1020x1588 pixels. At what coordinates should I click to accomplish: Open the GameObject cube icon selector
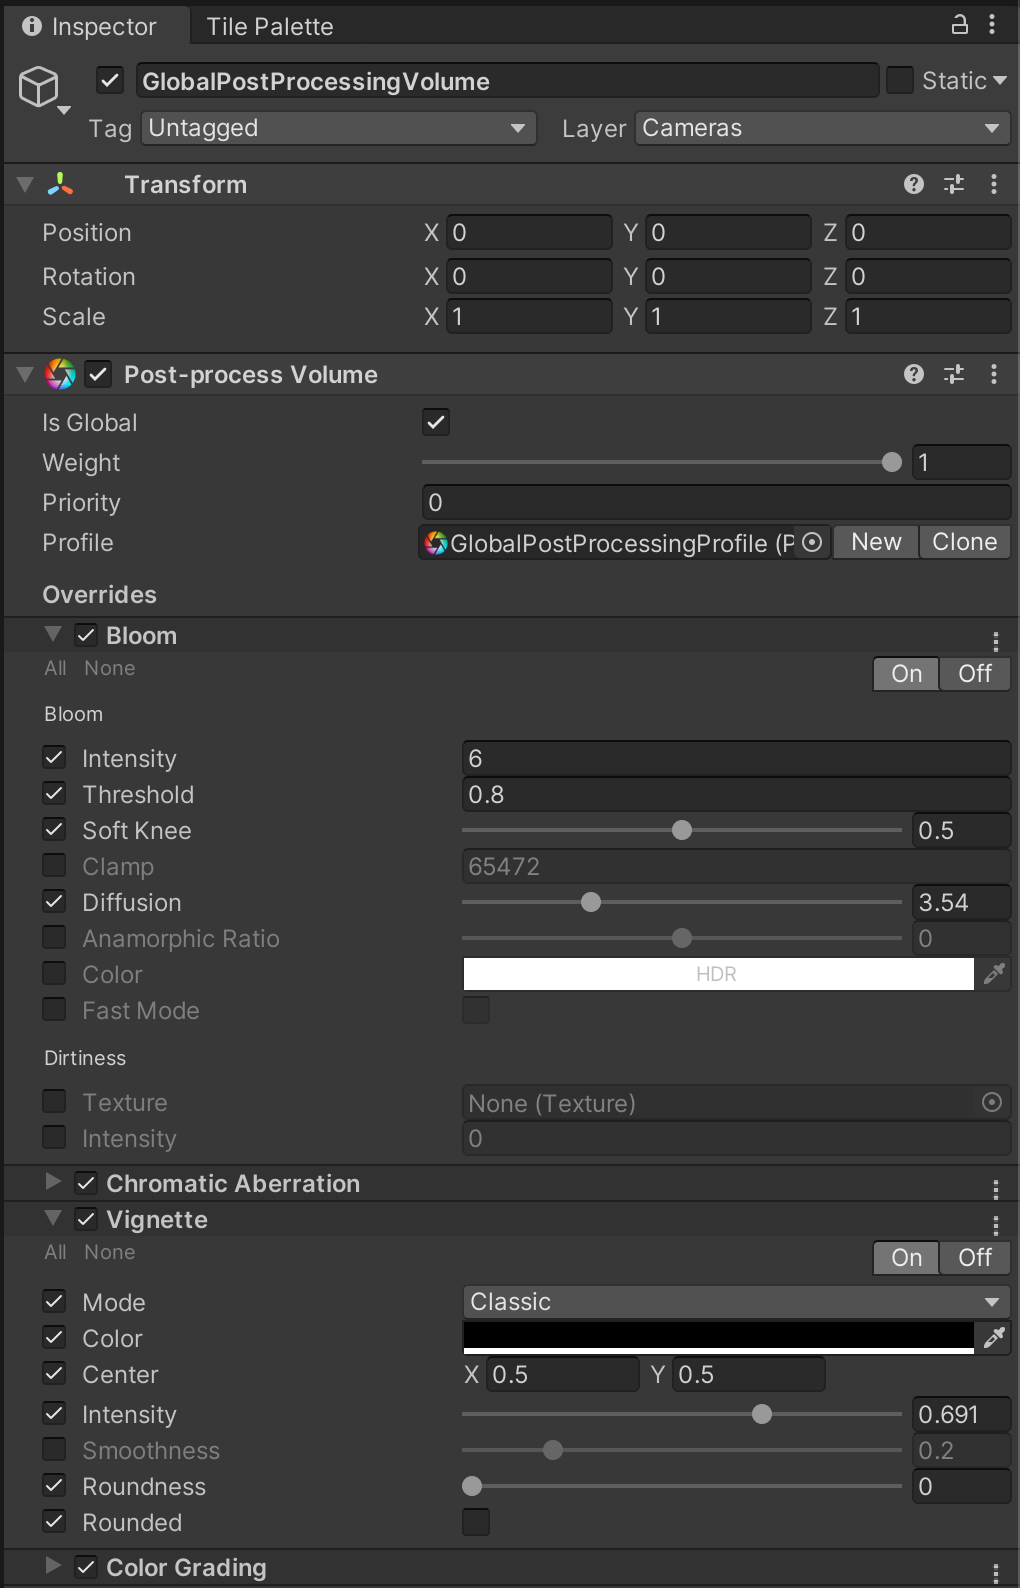(x=43, y=89)
